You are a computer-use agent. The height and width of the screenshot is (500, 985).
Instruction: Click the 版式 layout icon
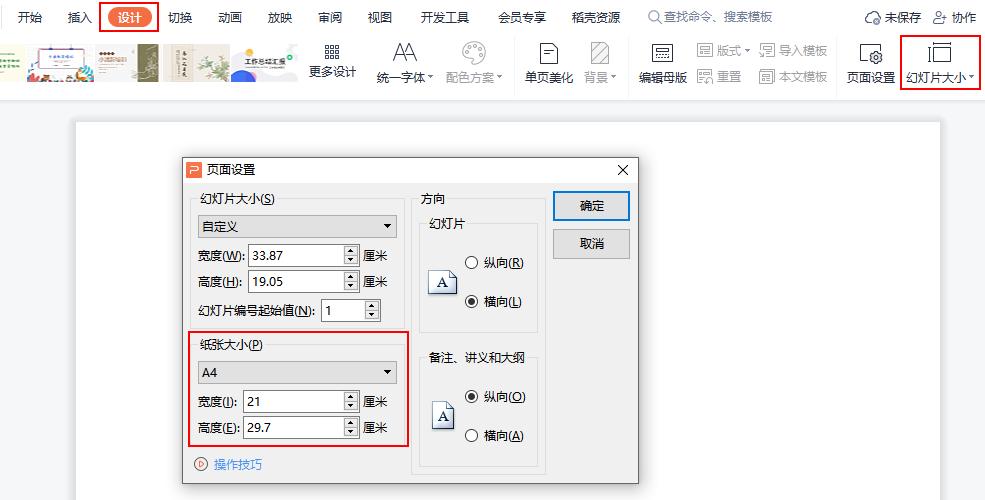(705, 50)
